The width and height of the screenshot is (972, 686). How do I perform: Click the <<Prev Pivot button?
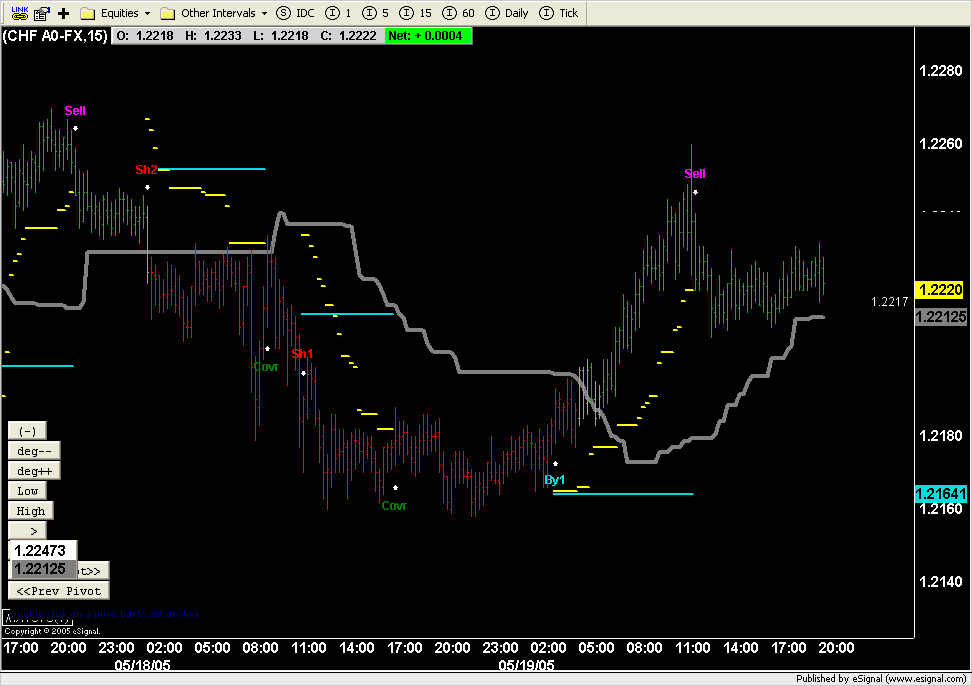pos(59,591)
